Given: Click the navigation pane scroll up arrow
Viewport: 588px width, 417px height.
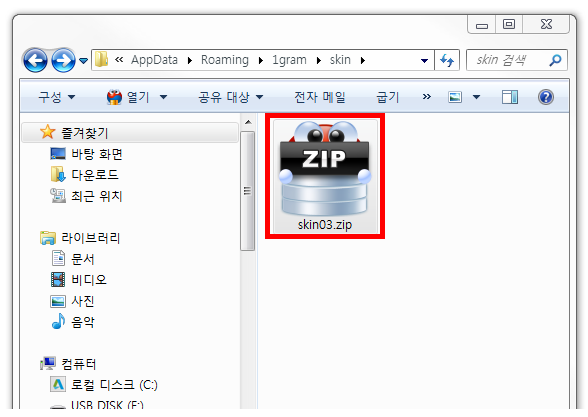Looking at the screenshot, I should click(x=248, y=122).
